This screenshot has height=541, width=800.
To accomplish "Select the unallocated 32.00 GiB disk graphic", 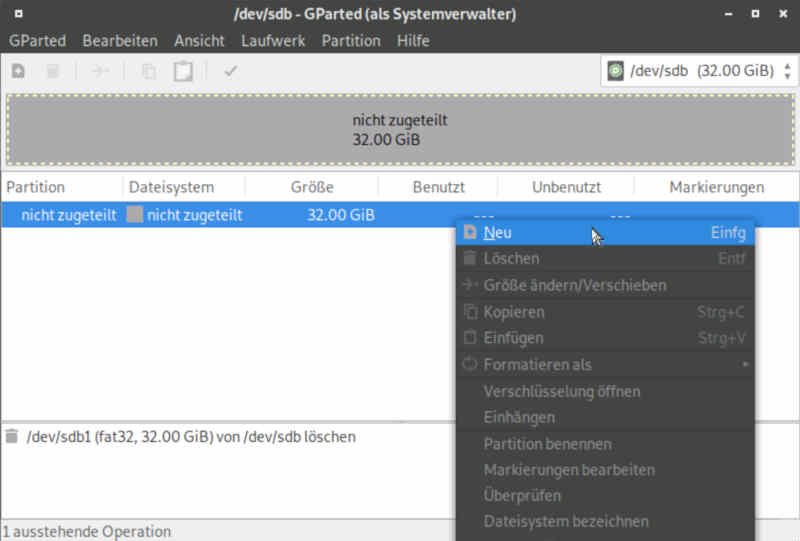I will (x=400, y=130).
